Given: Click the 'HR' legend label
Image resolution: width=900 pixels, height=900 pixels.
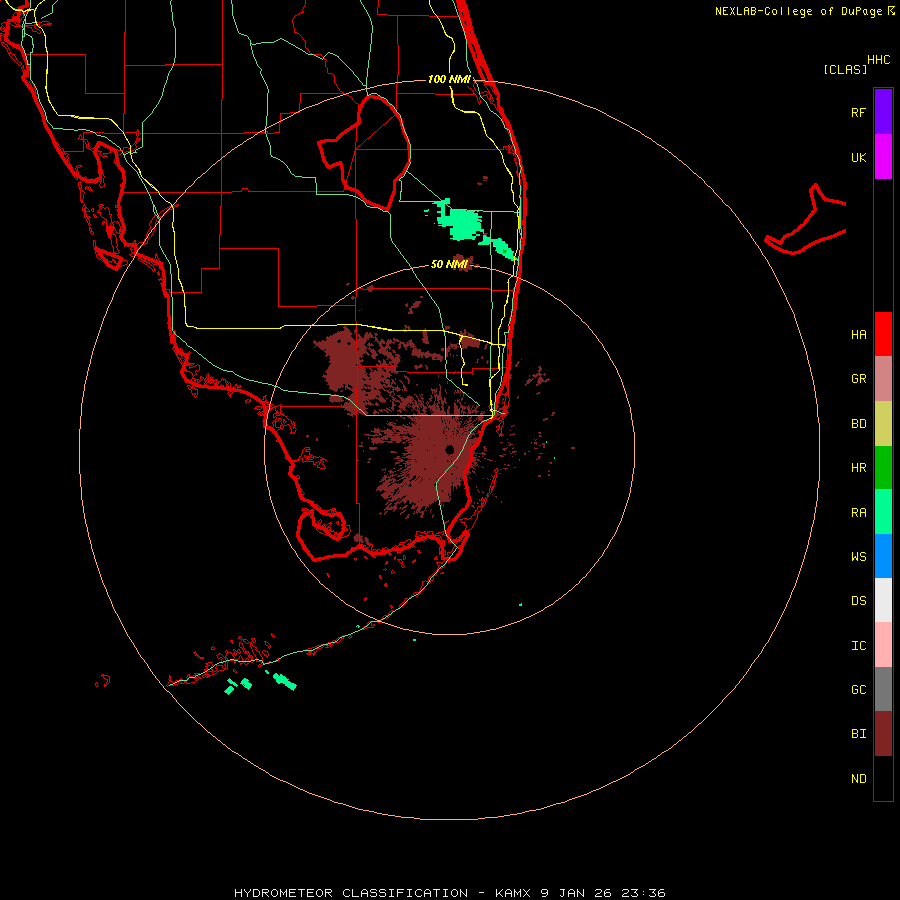Looking at the screenshot, I should coord(858,468).
